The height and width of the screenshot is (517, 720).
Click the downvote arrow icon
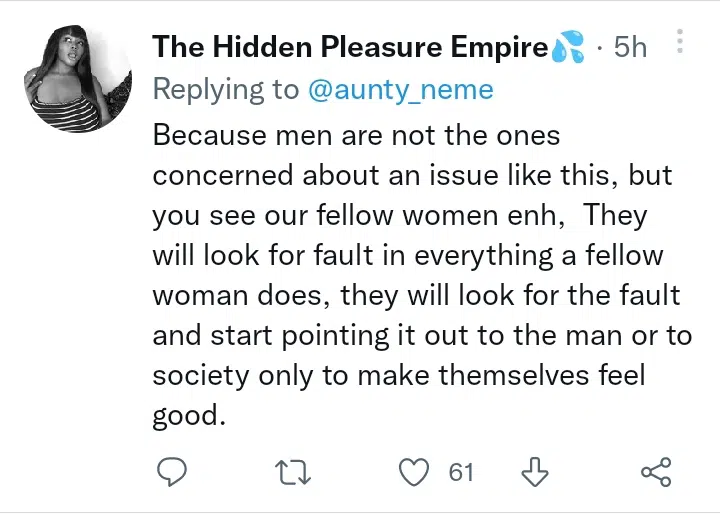click(x=536, y=471)
